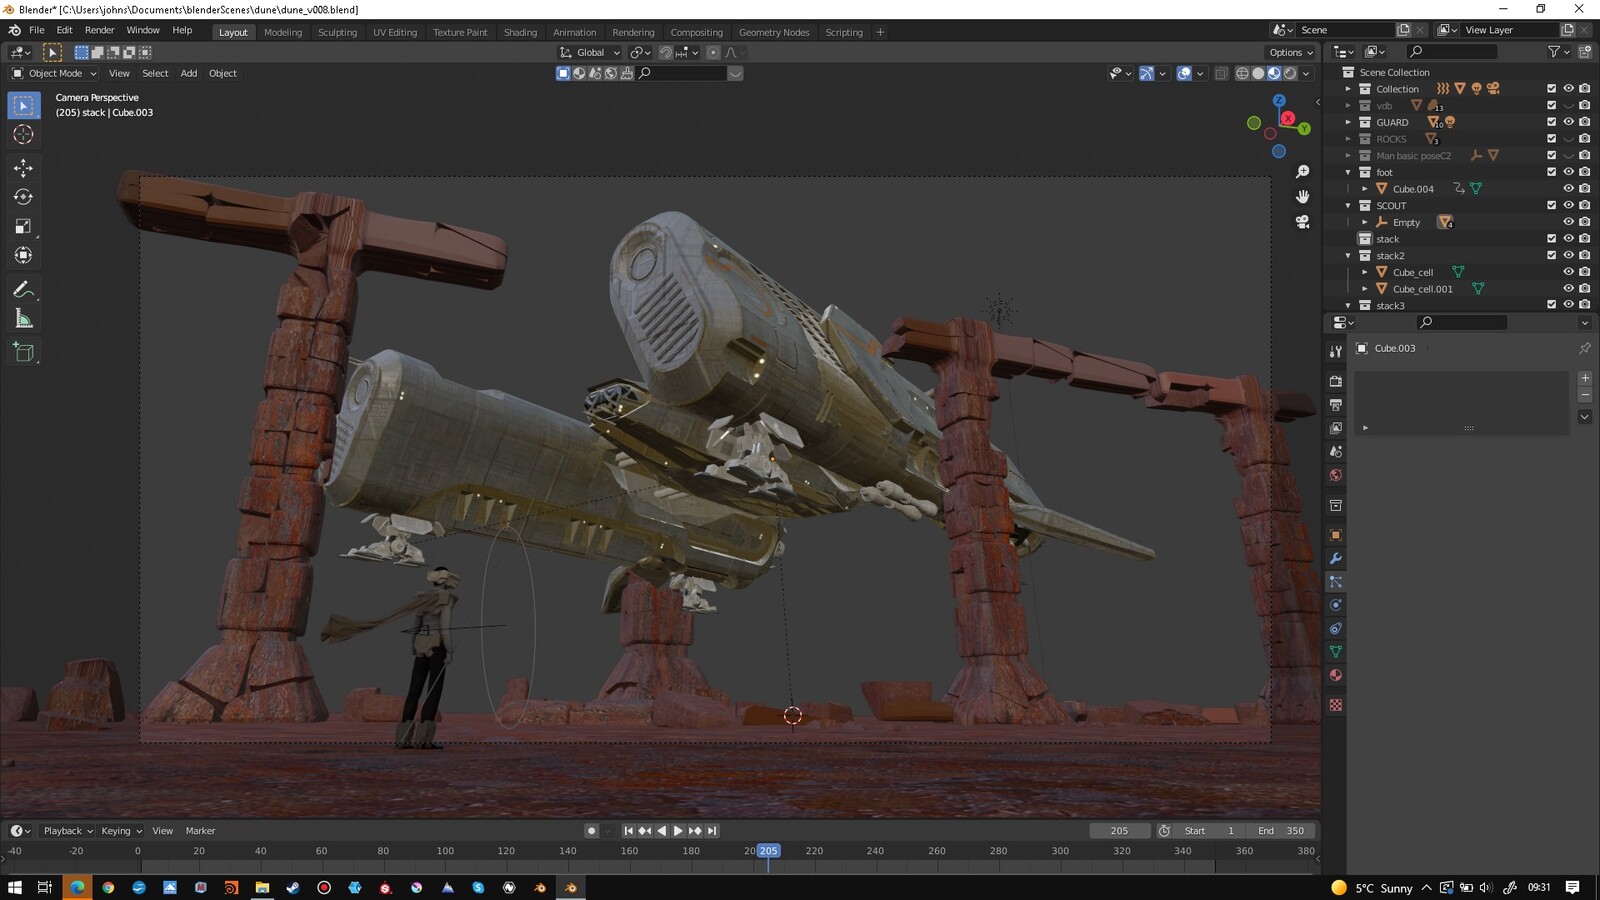The width and height of the screenshot is (1600, 900).
Task: Select the Annotate tool
Action: [x=23, y=290]
